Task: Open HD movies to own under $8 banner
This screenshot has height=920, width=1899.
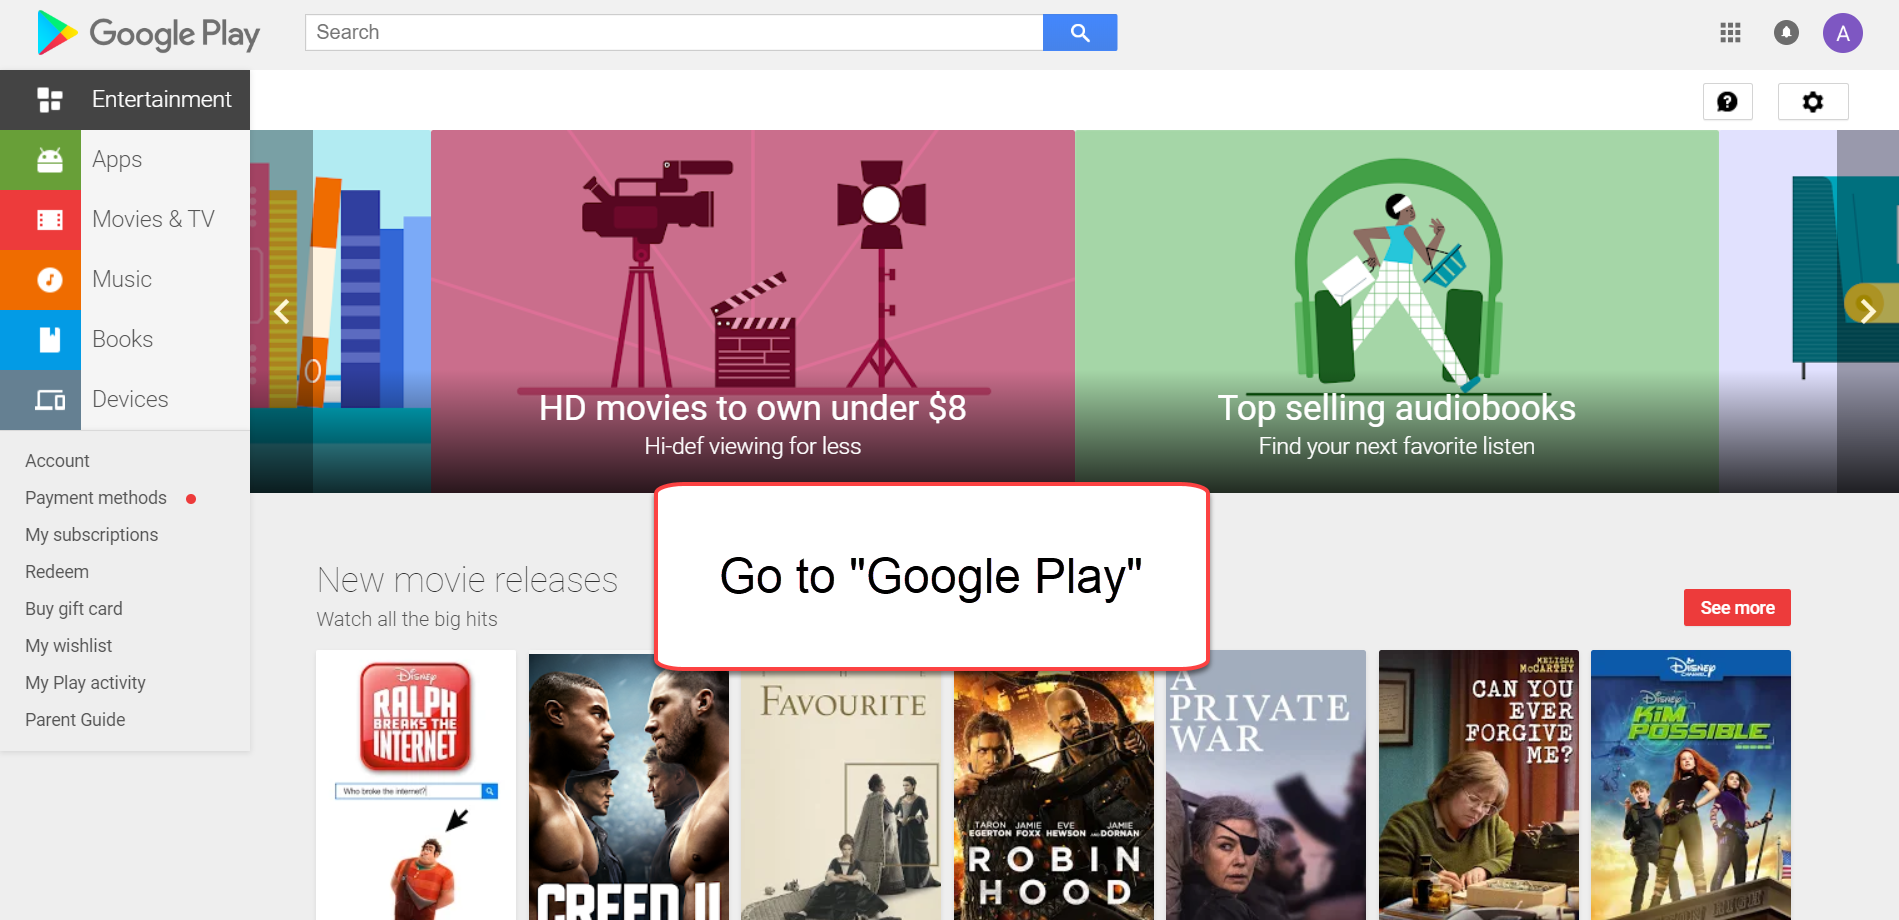Action: click(x=753, y=311)
